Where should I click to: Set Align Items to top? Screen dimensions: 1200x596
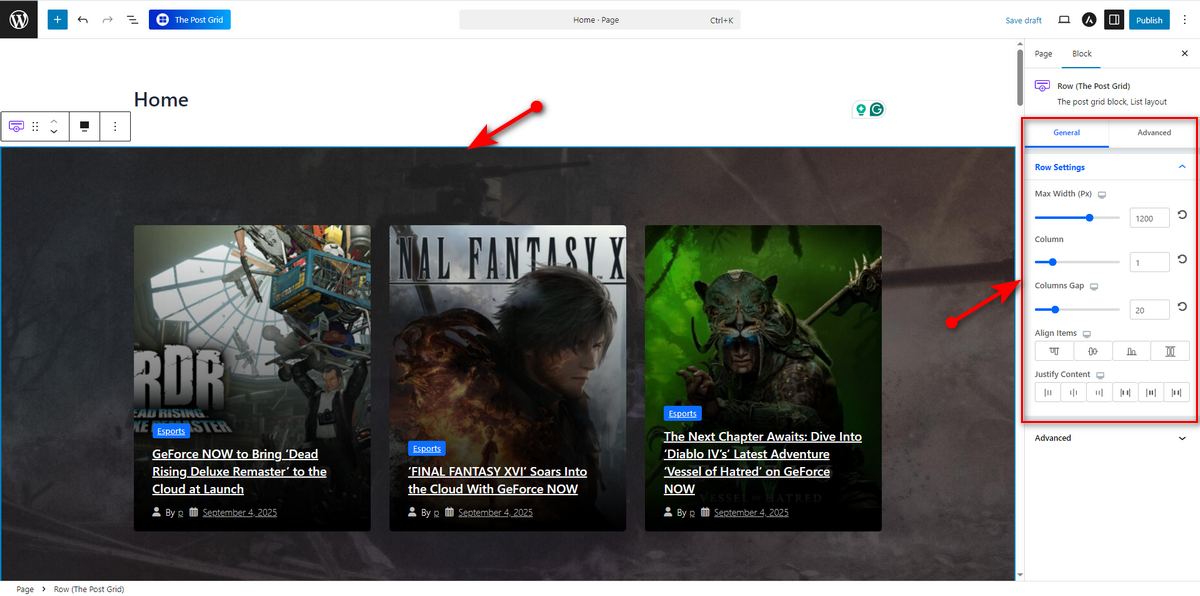1054,351
